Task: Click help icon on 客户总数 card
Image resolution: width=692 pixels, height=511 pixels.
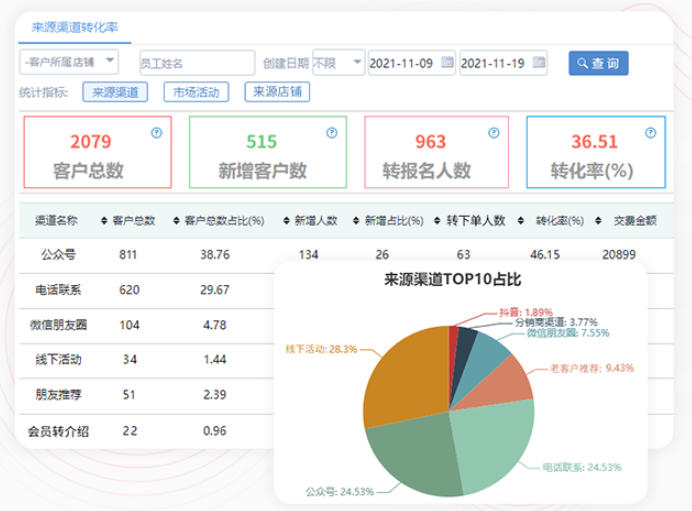Action: point(157,132)
